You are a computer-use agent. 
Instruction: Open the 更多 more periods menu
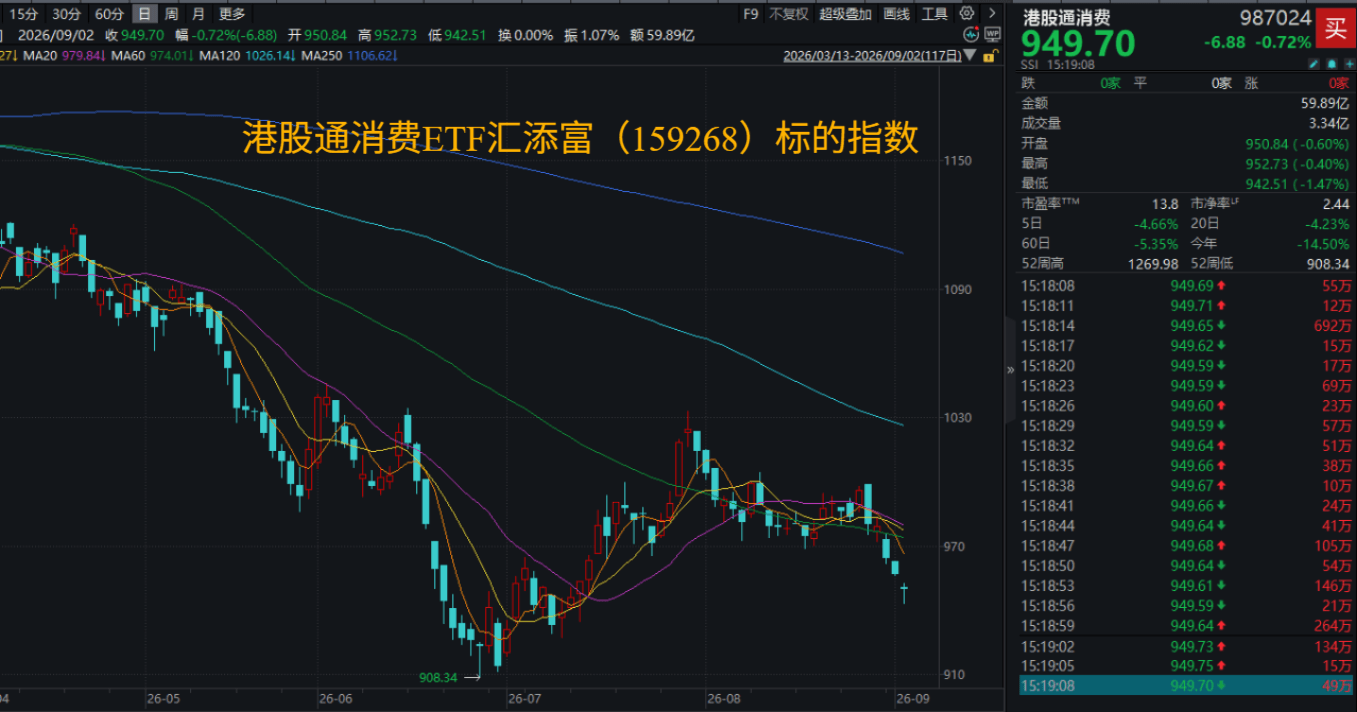[232, 14]
